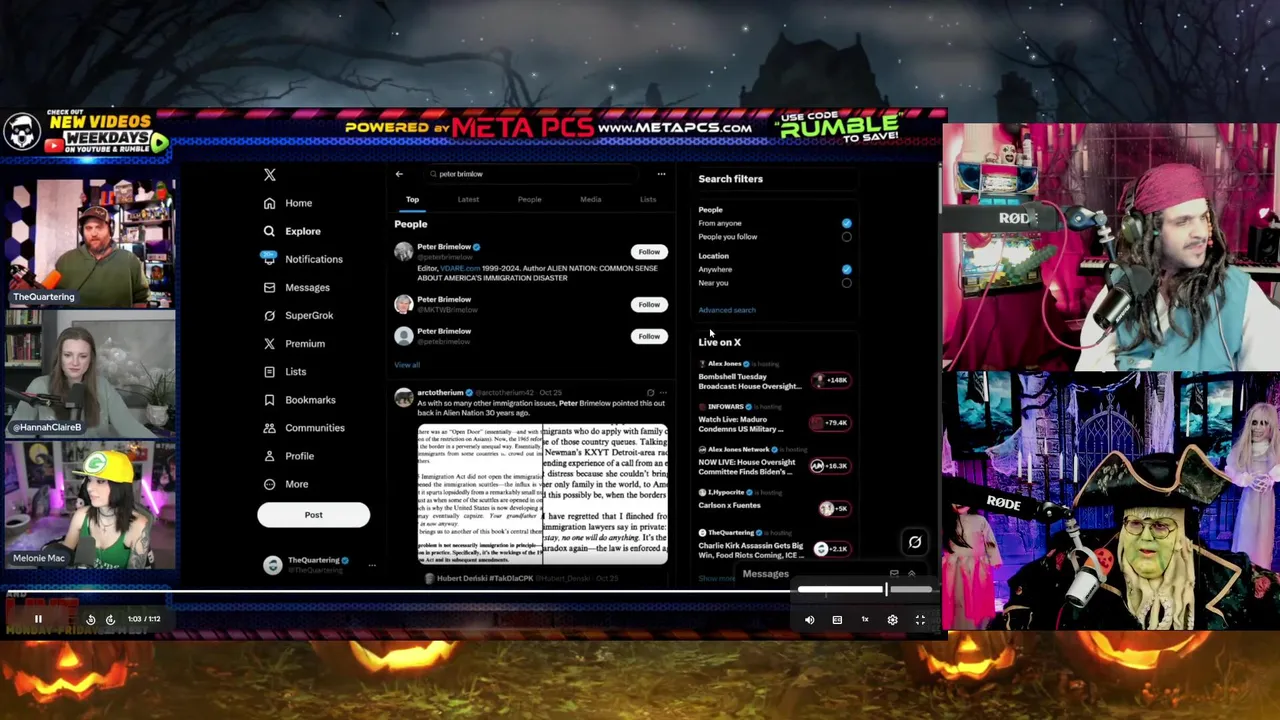Follow Peter Brimelow @peterbrimelow

[x=649, y=252]
